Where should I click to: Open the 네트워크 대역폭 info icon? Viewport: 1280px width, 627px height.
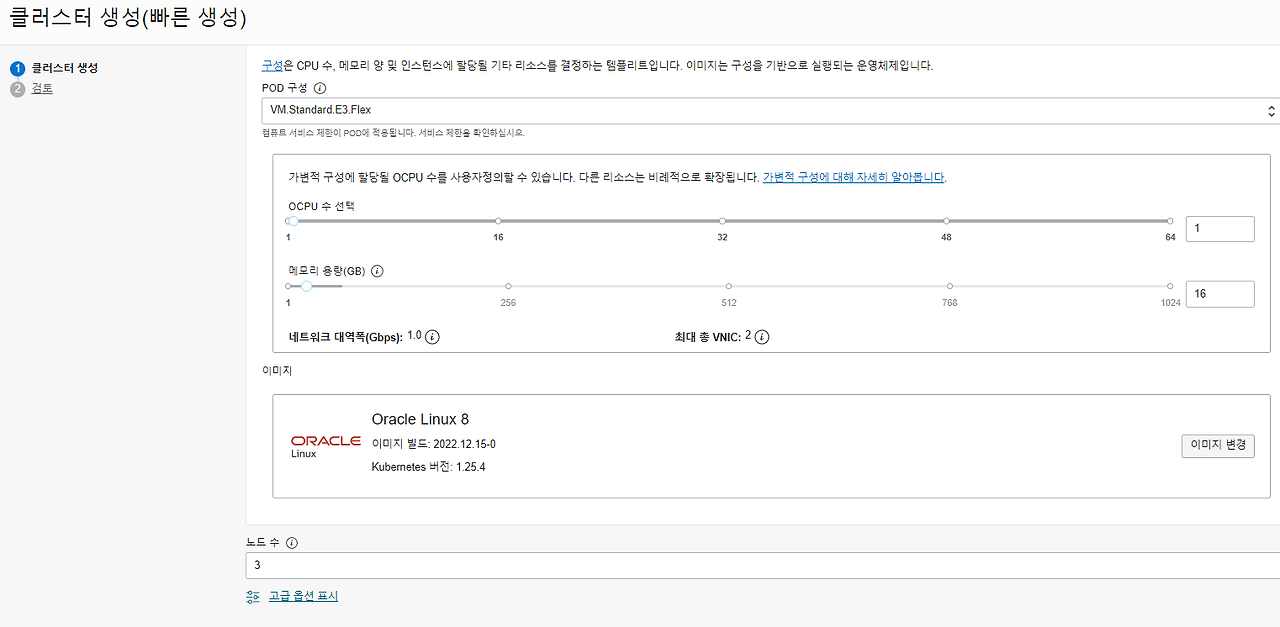pyautogui.click(x=430, y=336)
